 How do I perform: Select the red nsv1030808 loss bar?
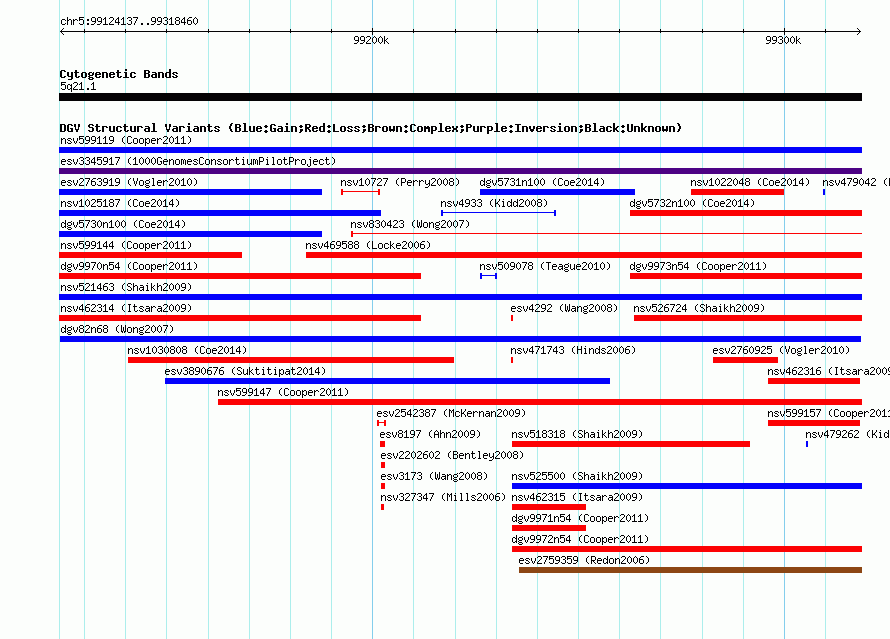[291, 360]
